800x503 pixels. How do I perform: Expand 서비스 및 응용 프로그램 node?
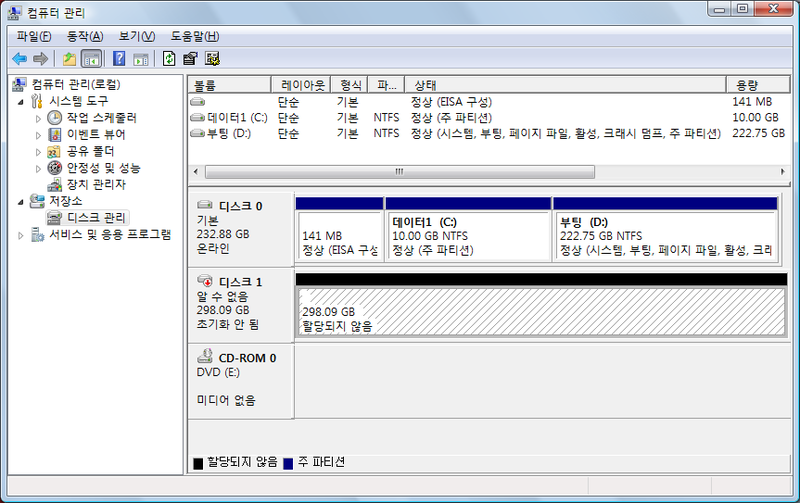tap(22, 235)
